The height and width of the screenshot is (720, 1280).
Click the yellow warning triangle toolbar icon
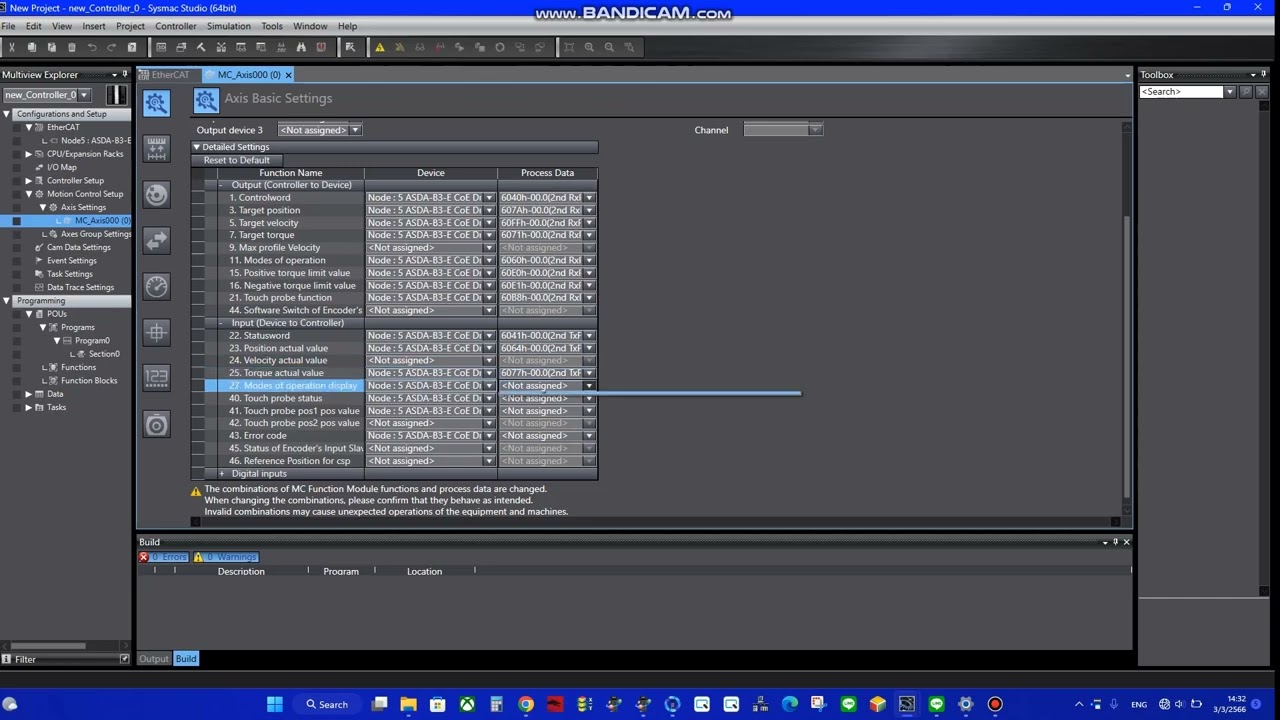[x=379, y=47]
